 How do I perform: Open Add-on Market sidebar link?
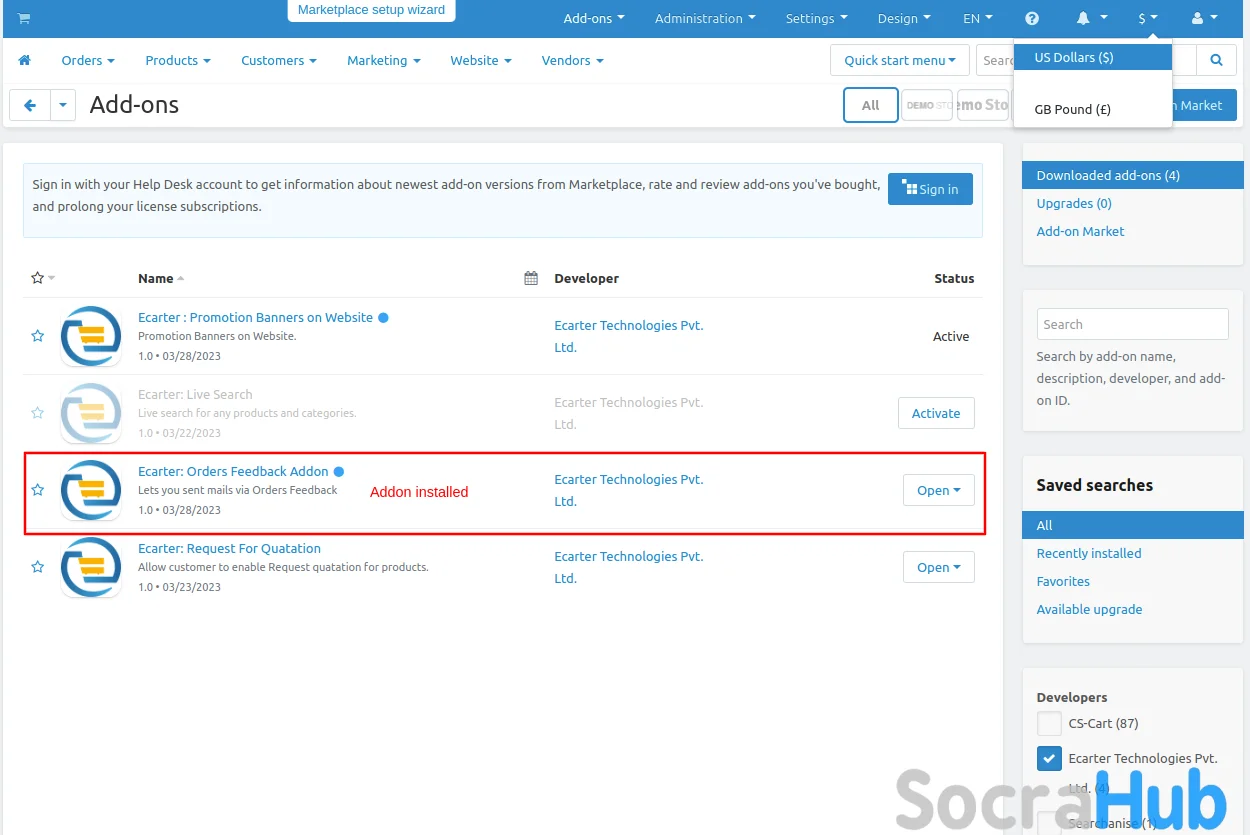[1080, 231]
